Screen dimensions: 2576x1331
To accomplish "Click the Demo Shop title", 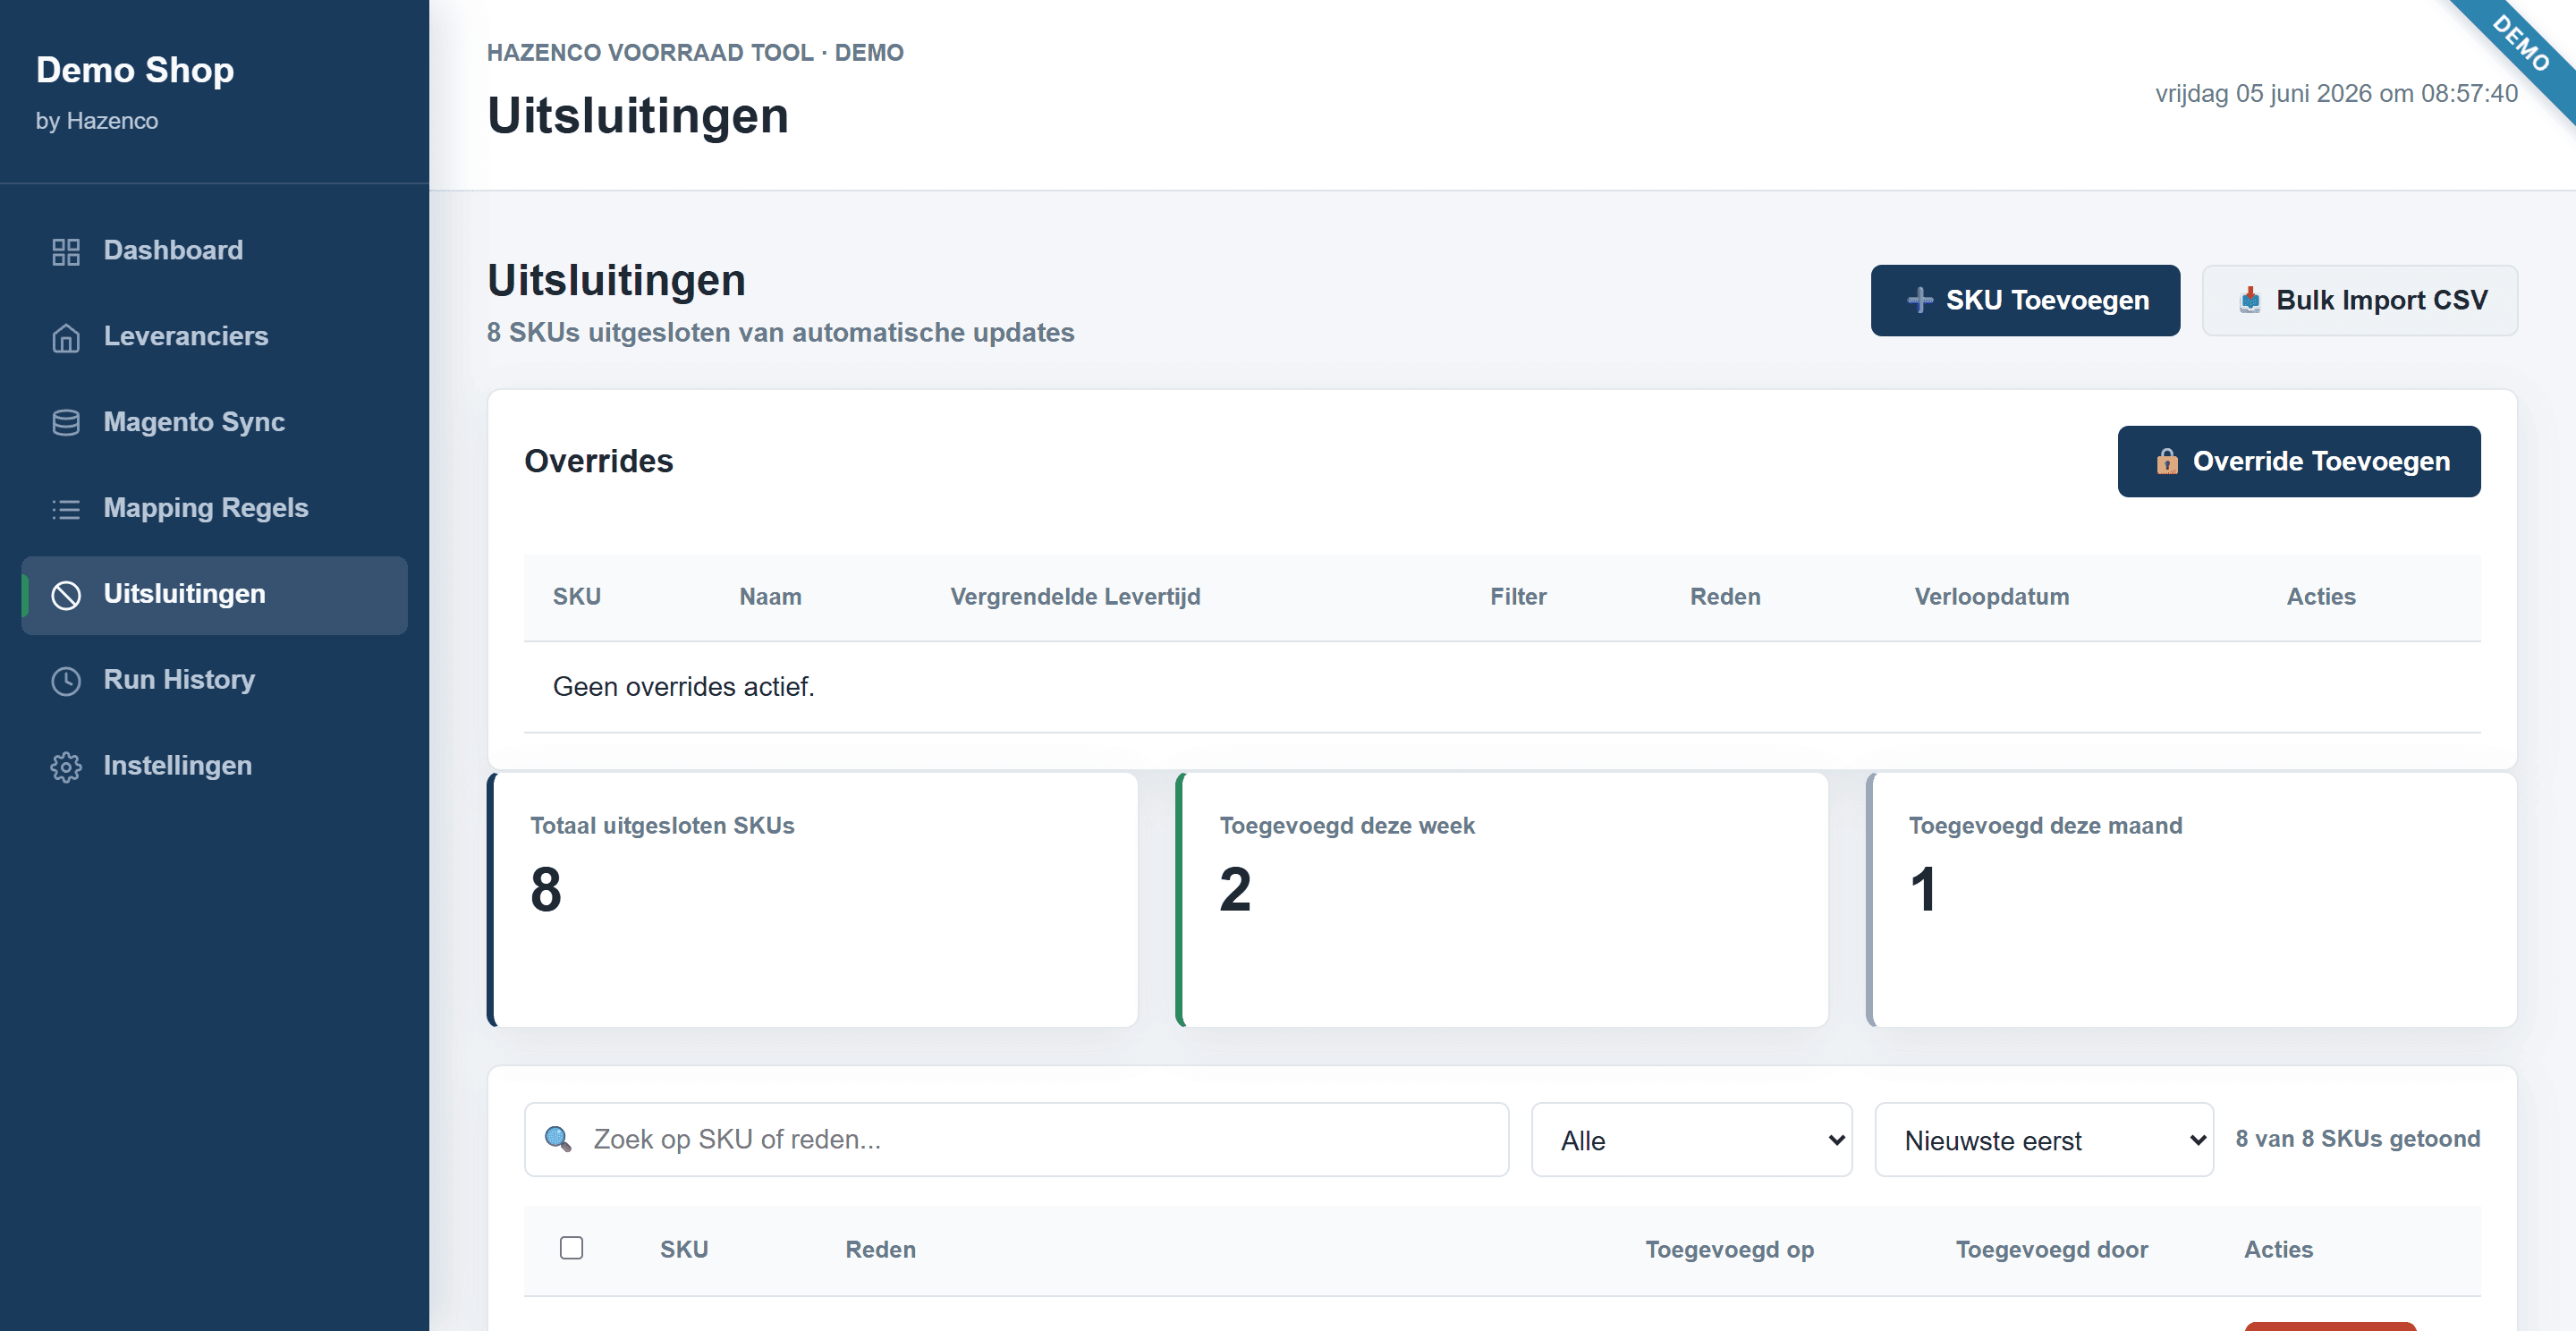I will coord(135,70).
